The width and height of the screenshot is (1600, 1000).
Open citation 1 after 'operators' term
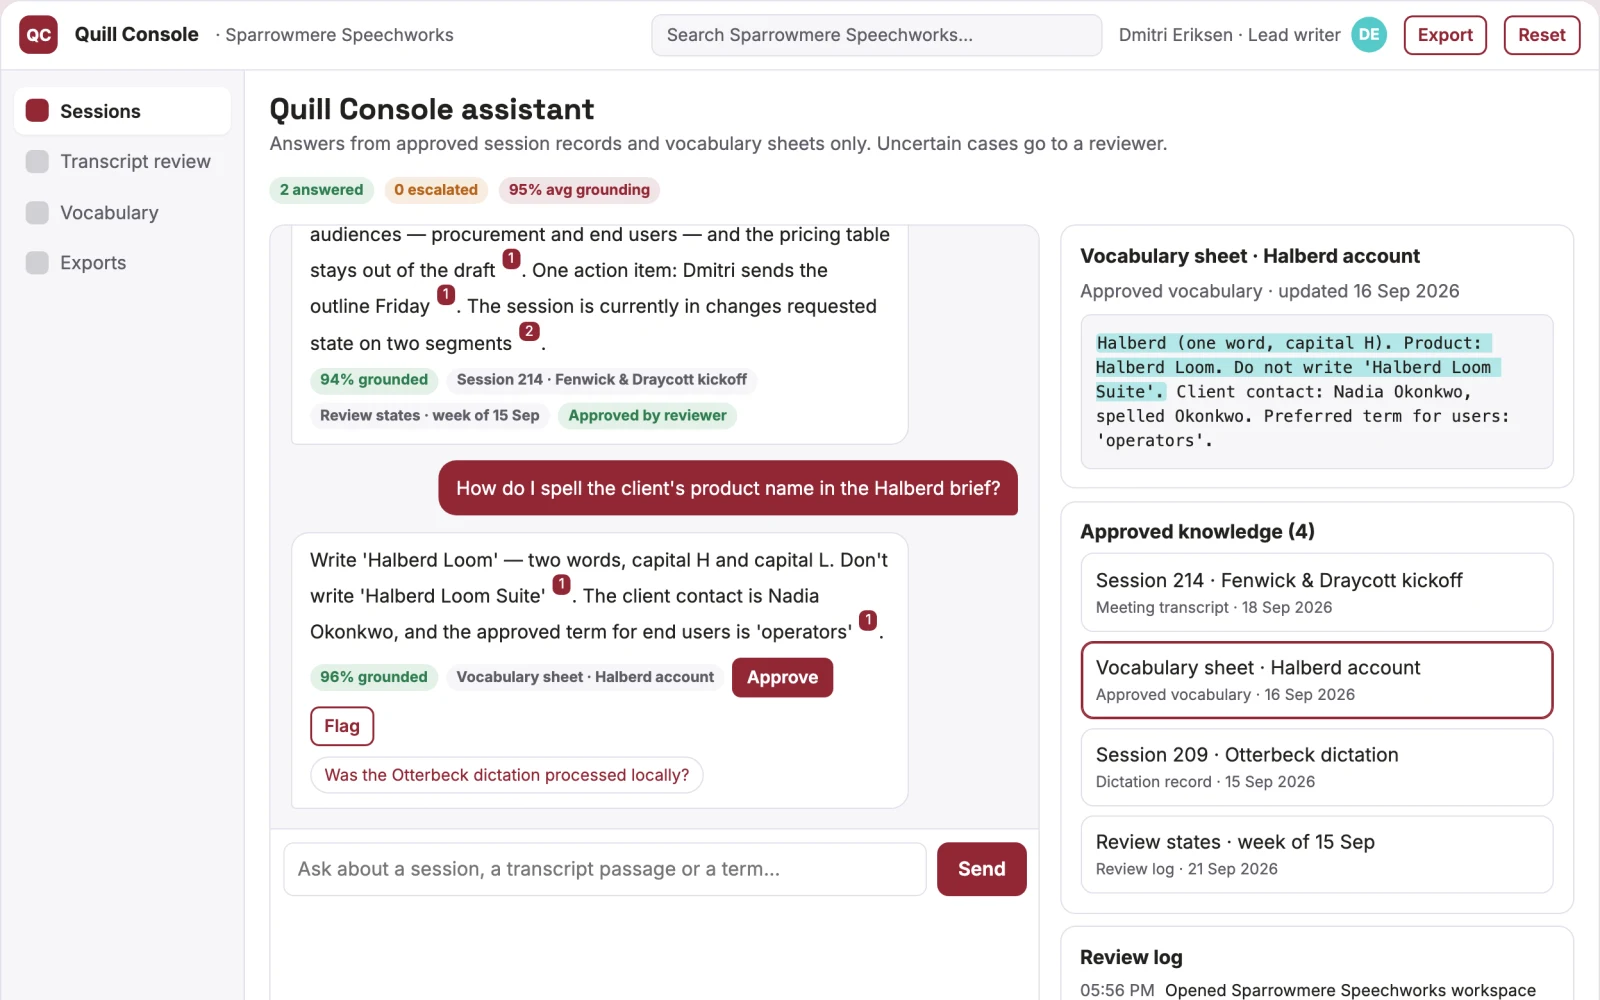(x=868, y=620)
